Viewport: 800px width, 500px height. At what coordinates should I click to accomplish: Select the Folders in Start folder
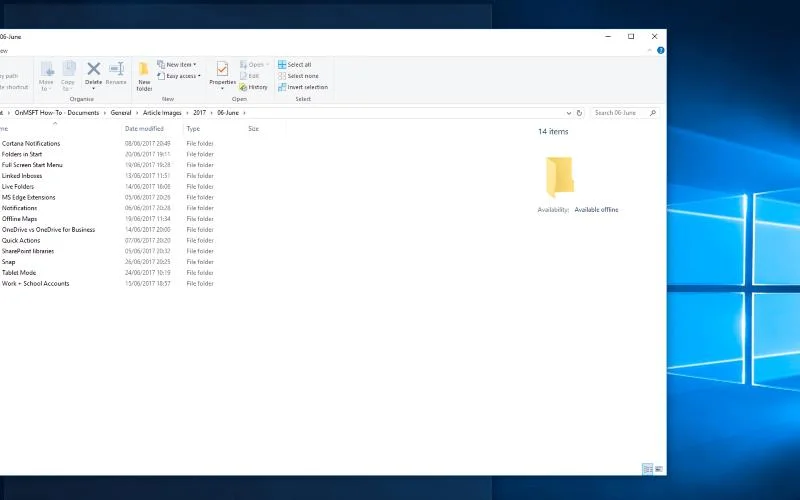[22, 154]
